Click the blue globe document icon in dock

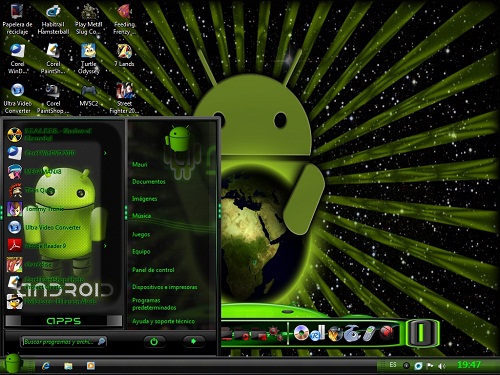point(318,333)
